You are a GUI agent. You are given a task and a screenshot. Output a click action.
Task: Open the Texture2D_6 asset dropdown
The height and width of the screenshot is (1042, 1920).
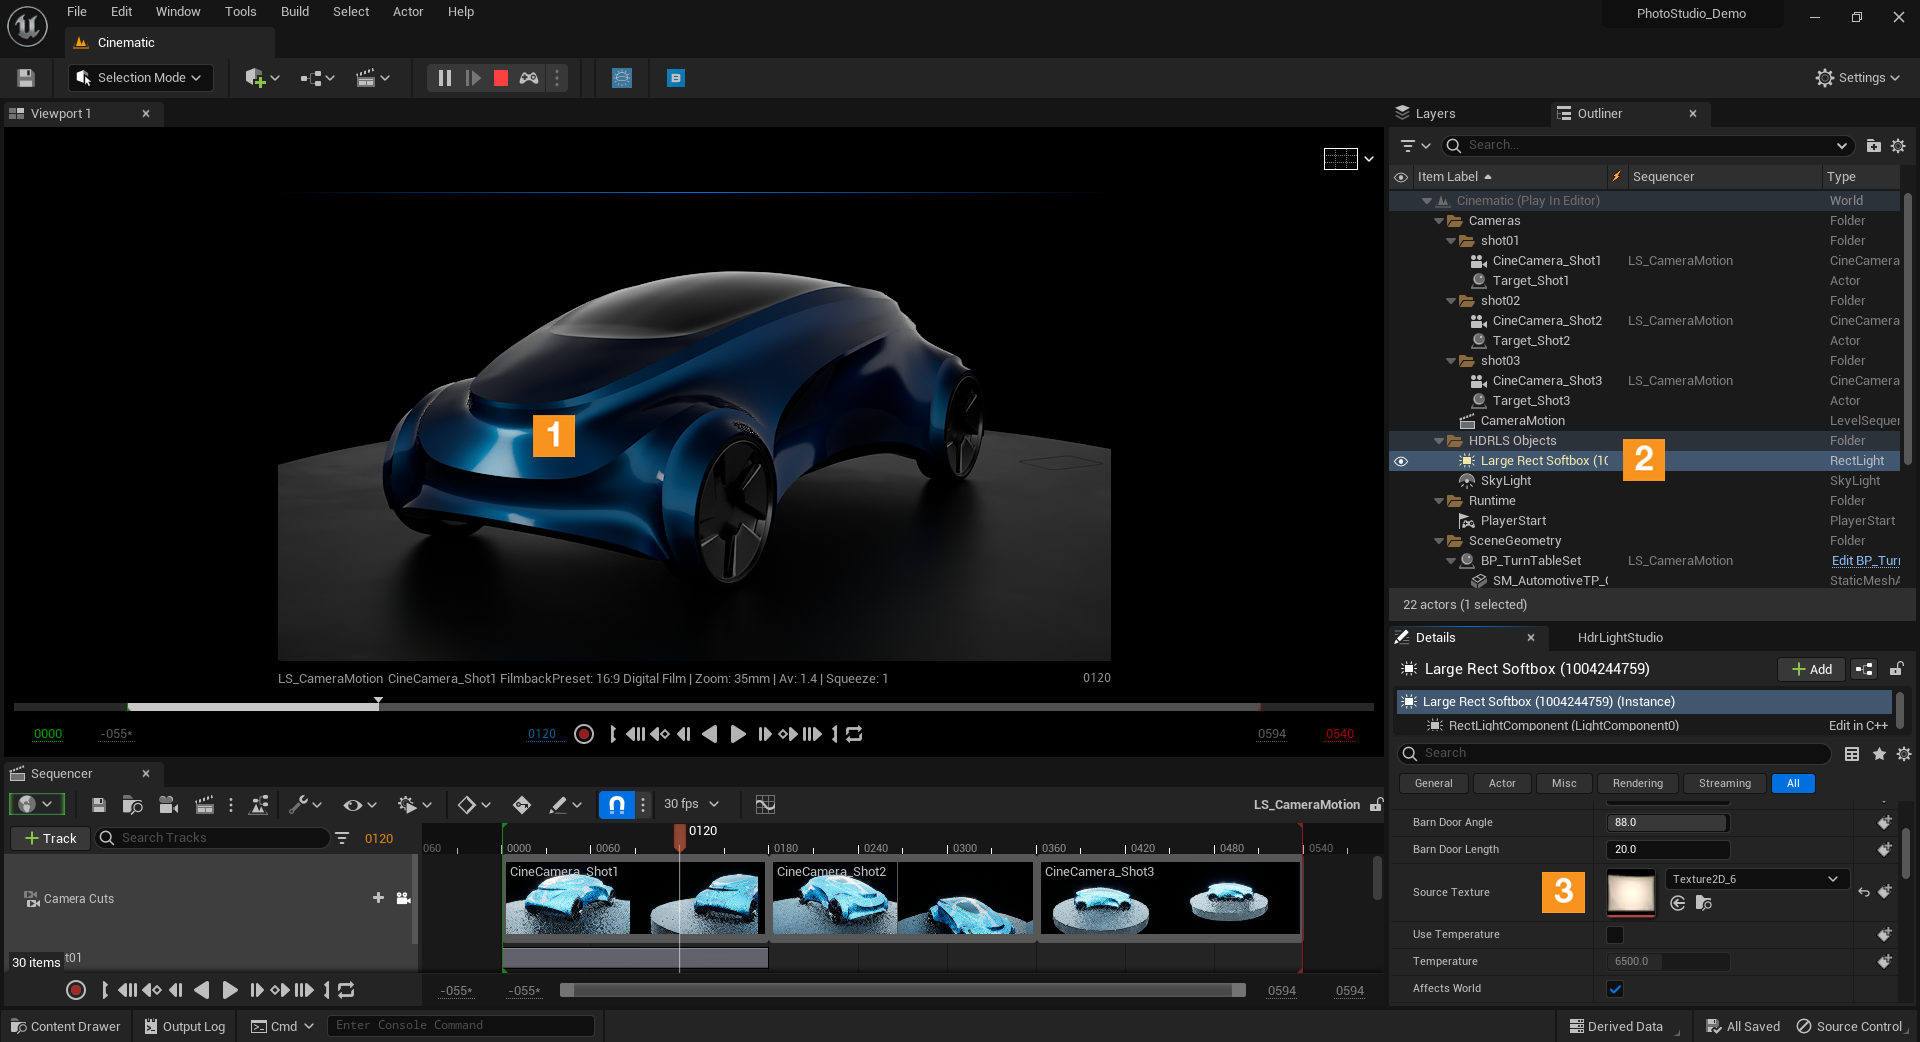click(x=1756, y=880)
